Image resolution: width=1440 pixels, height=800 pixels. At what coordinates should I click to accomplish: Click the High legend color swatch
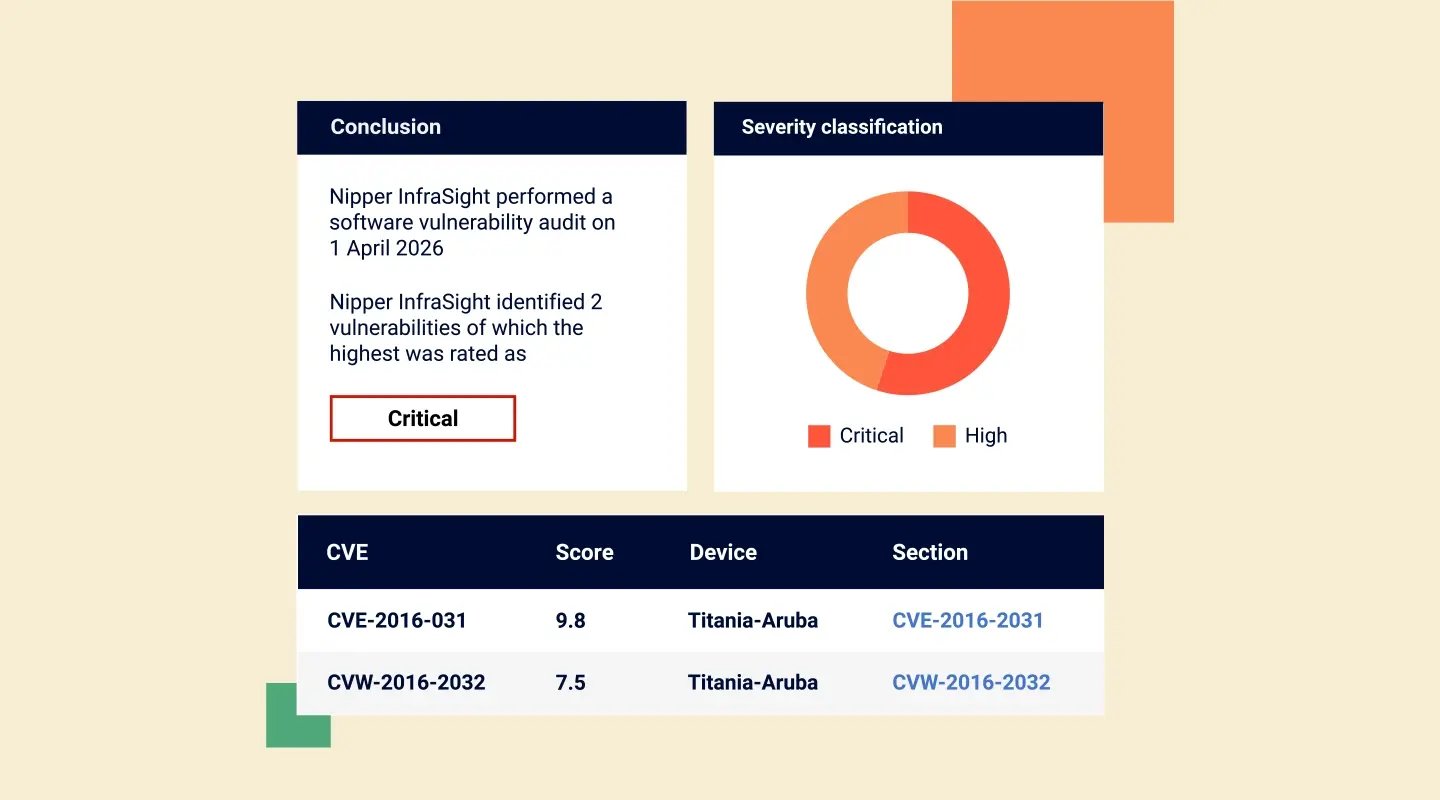click(x=944, y=436)
